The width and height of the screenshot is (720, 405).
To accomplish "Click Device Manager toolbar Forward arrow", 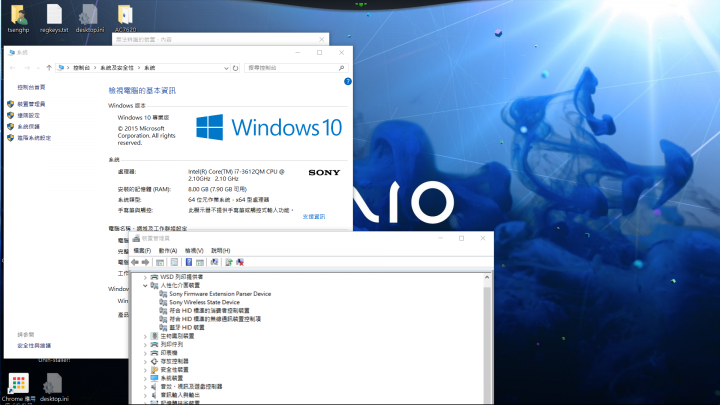I will [146, 262].
